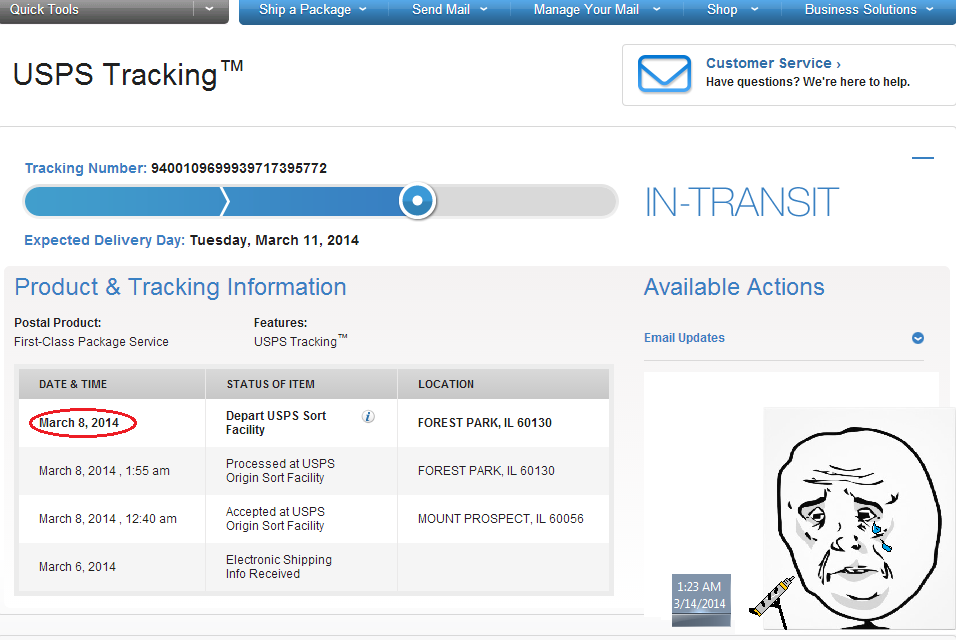The image size is (956, 640).
Task: Click the system clock showing 1:23 AM
Action: click(x=701, y=596)
